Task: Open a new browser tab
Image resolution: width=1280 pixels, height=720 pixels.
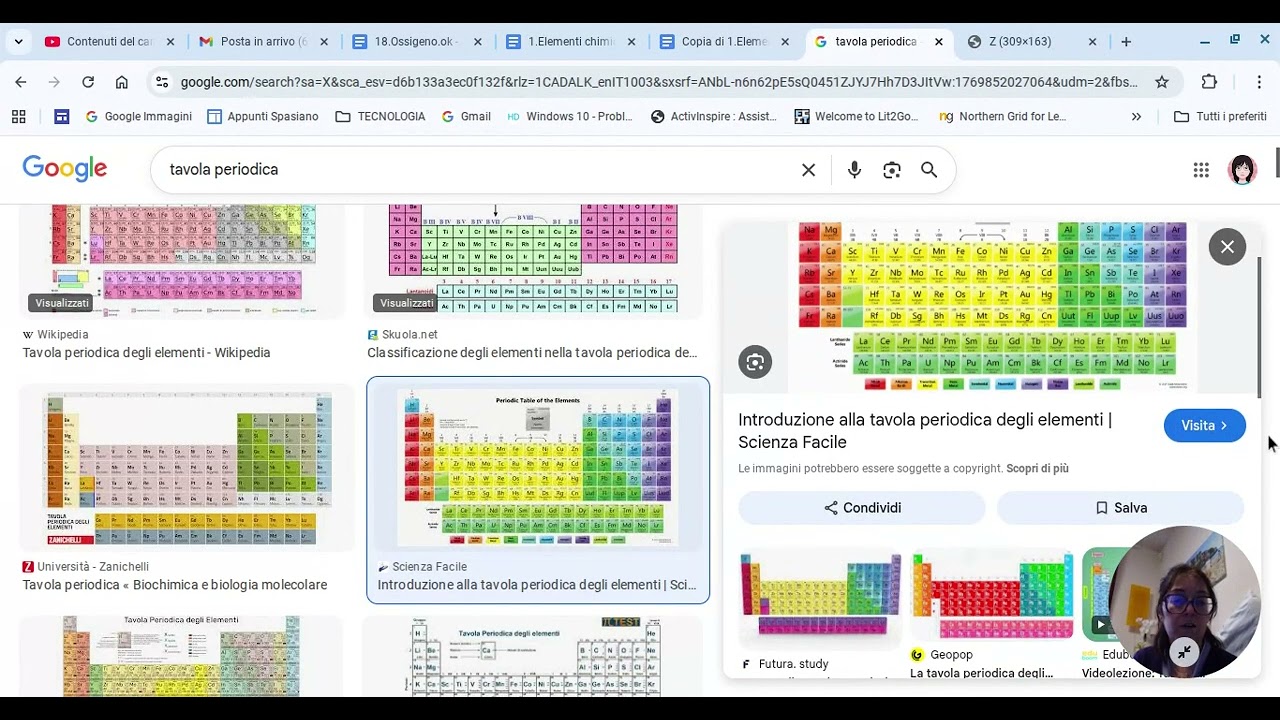Action: 1126,42
